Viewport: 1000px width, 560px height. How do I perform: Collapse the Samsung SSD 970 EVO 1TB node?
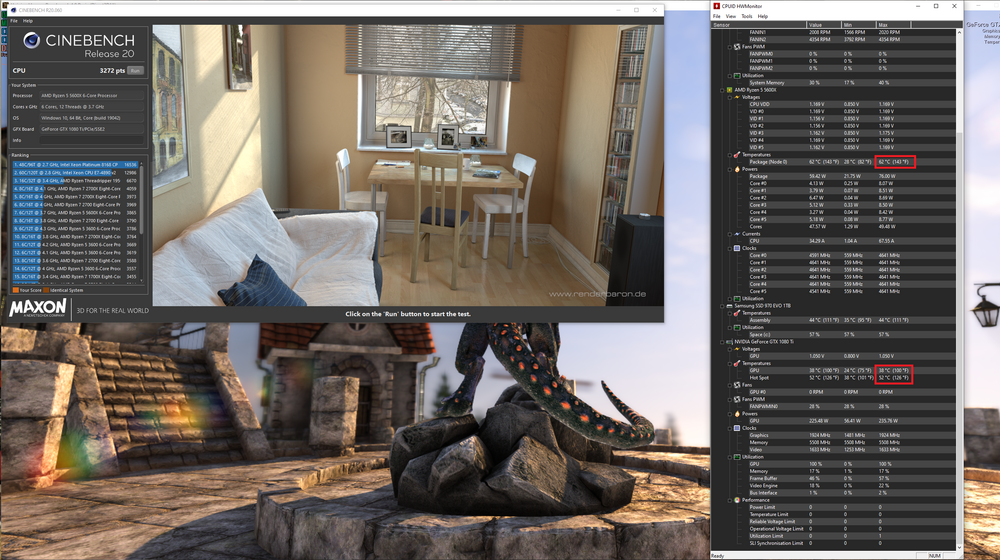pyautogui.click(x=723, y=306)
